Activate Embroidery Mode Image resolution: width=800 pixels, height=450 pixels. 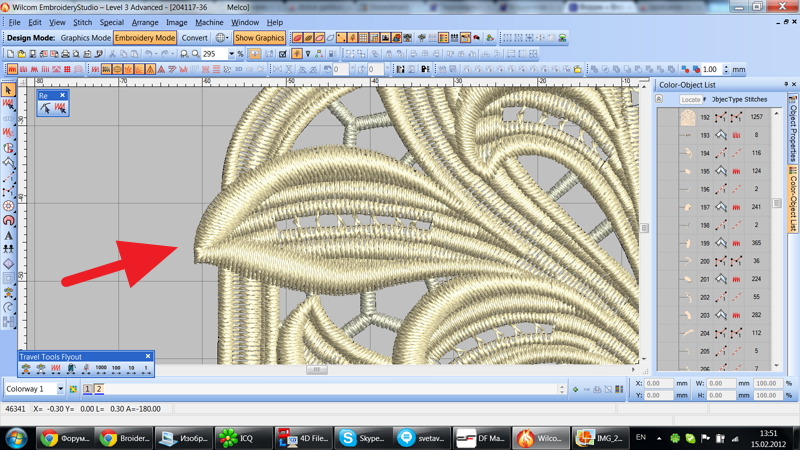point(145,38)
